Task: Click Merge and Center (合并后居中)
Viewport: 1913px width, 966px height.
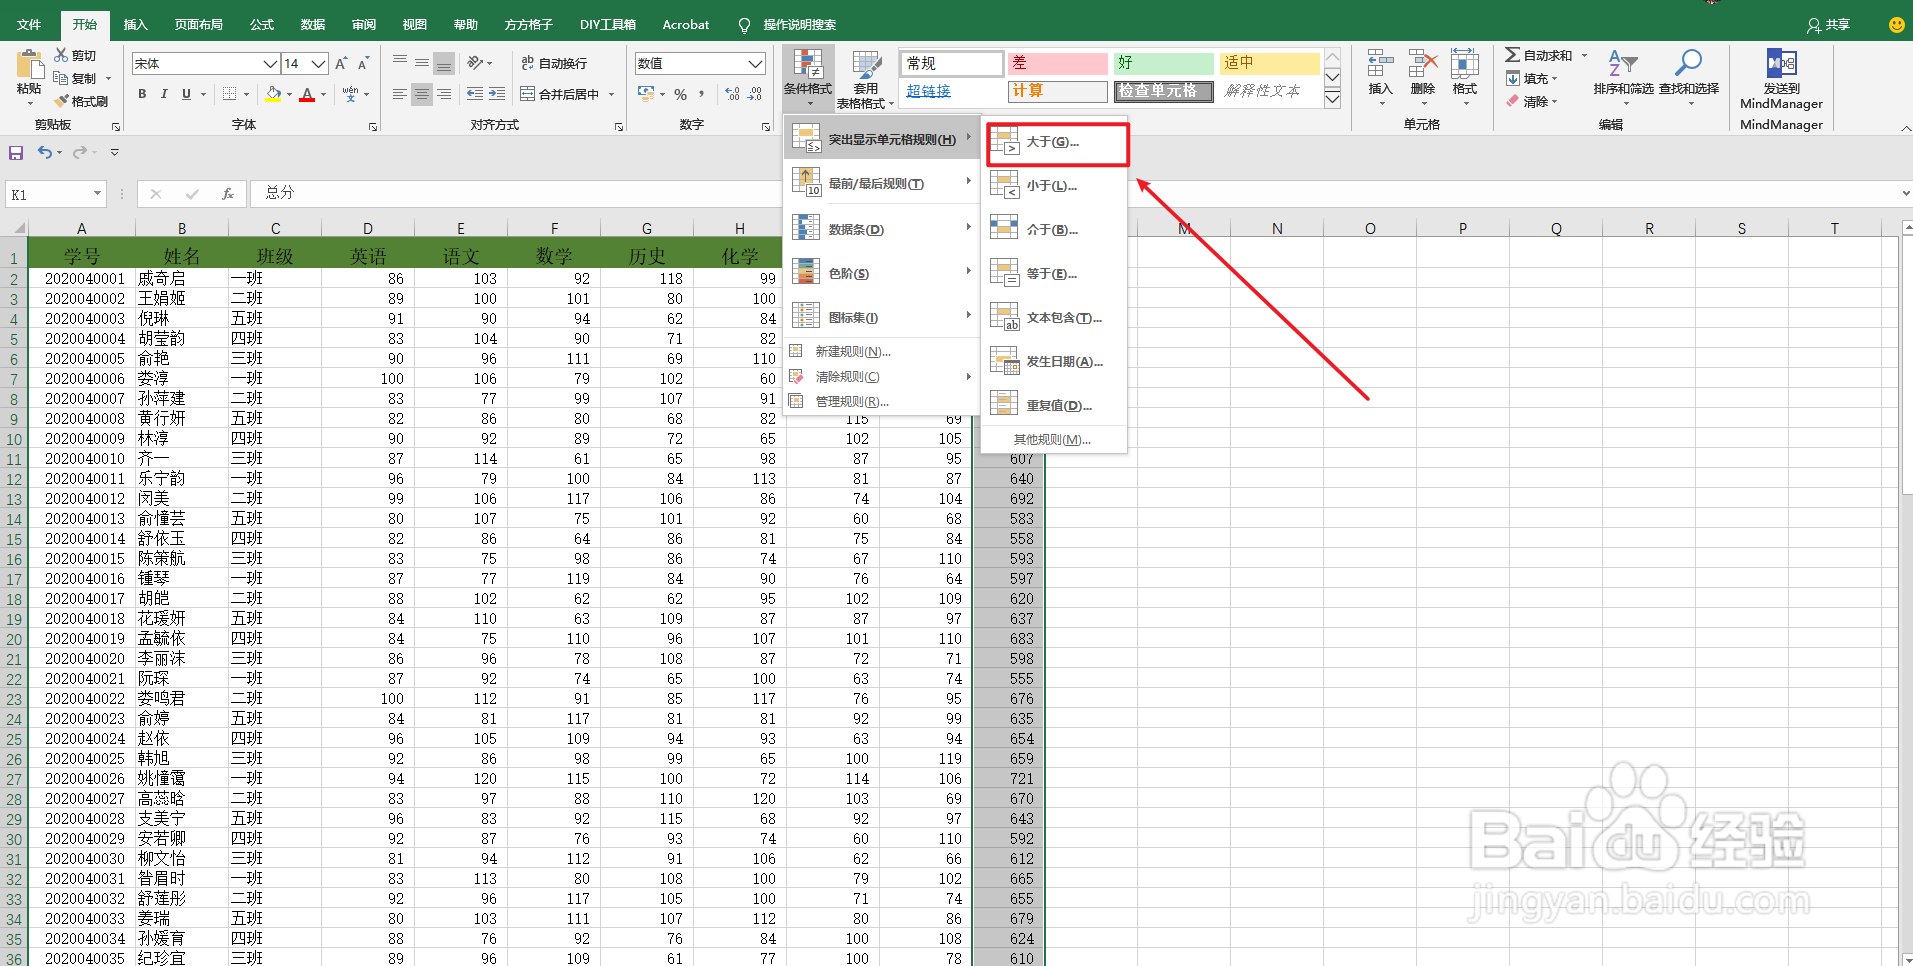Action: (560, 94)
